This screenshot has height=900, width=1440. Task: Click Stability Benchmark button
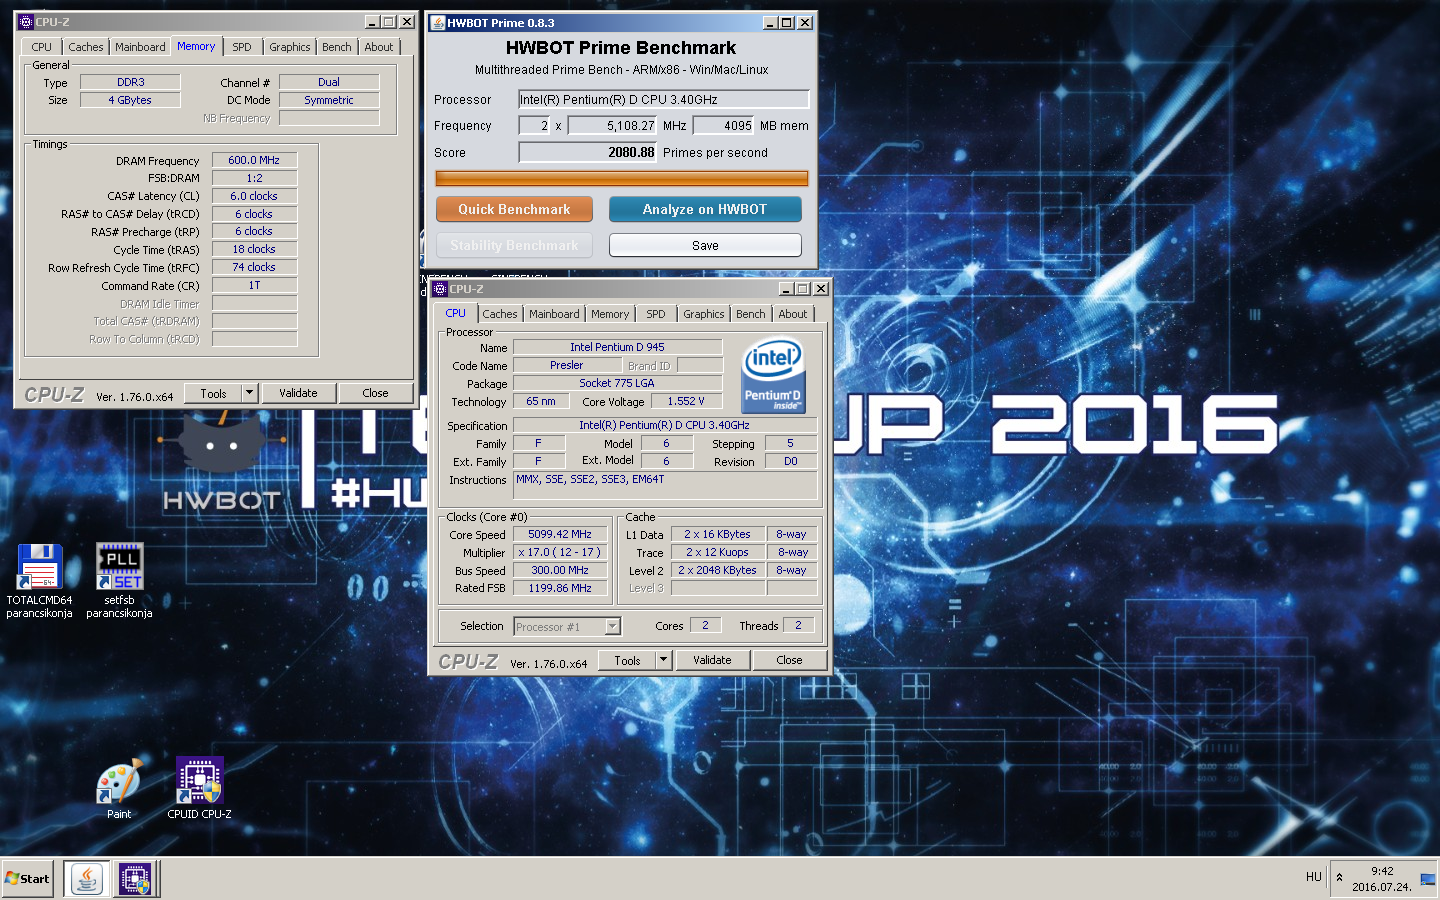[x=514, y=245]
